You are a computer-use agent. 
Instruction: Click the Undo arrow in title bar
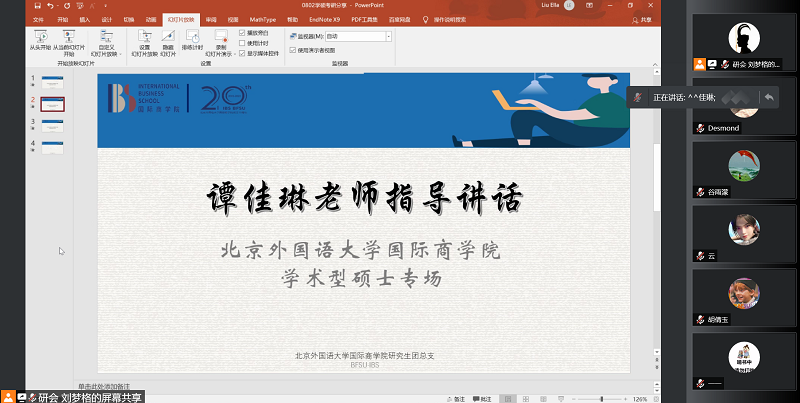point(52,6)
